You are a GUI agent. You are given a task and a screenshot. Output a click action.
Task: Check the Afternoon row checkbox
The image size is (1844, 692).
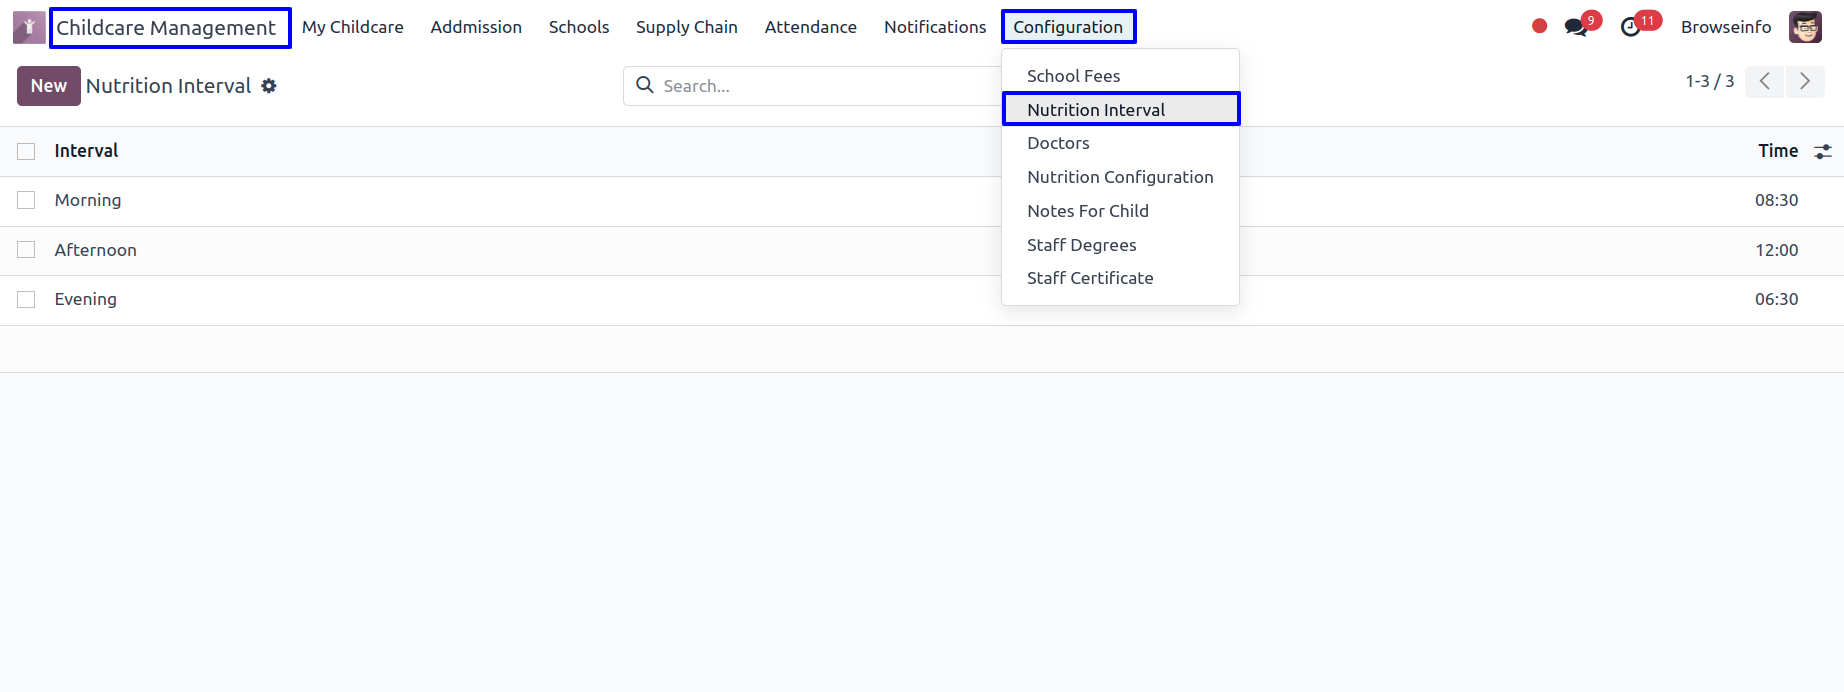click(x=26, y=250)
